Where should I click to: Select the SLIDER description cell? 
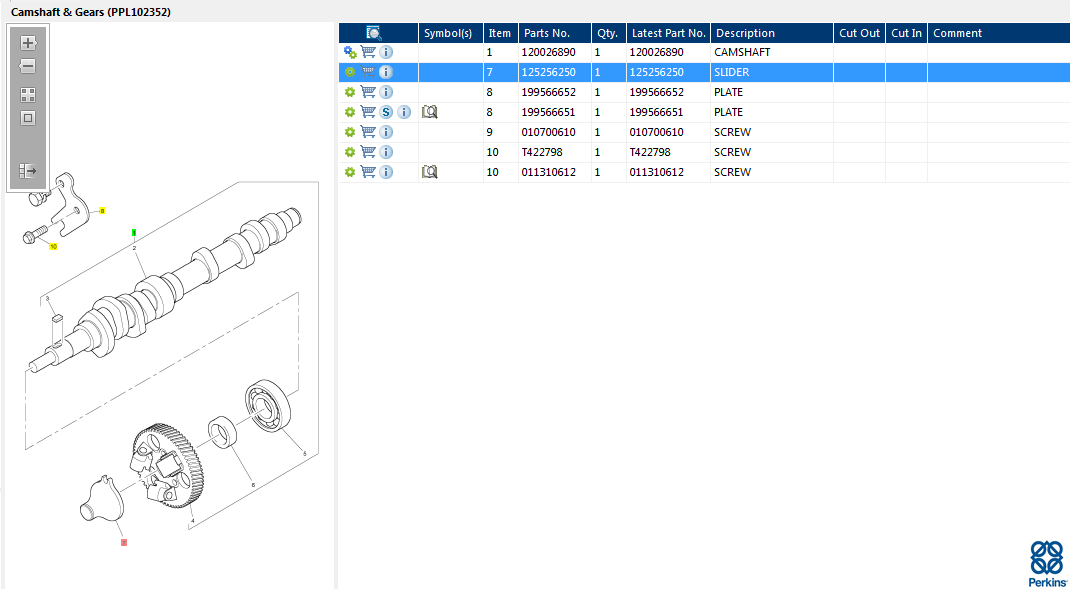772,72
